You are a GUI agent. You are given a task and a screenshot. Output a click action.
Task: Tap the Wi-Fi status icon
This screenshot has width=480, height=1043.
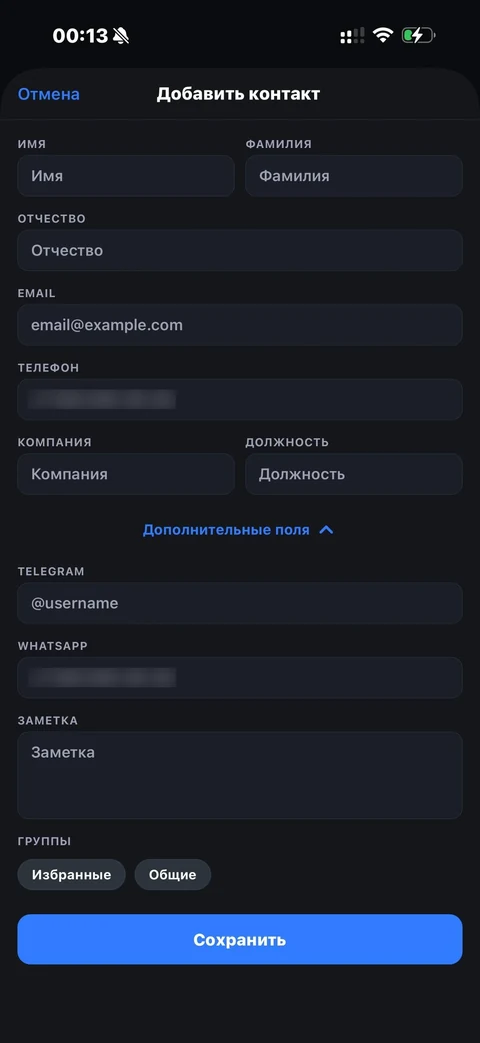pyautogui.click(x=383, y=35)
